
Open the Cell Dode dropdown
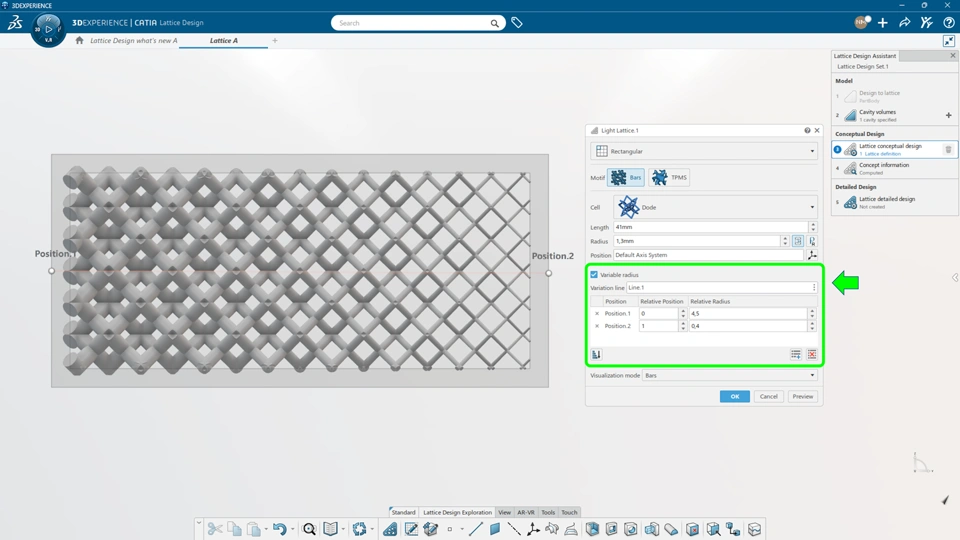[715, 208]
